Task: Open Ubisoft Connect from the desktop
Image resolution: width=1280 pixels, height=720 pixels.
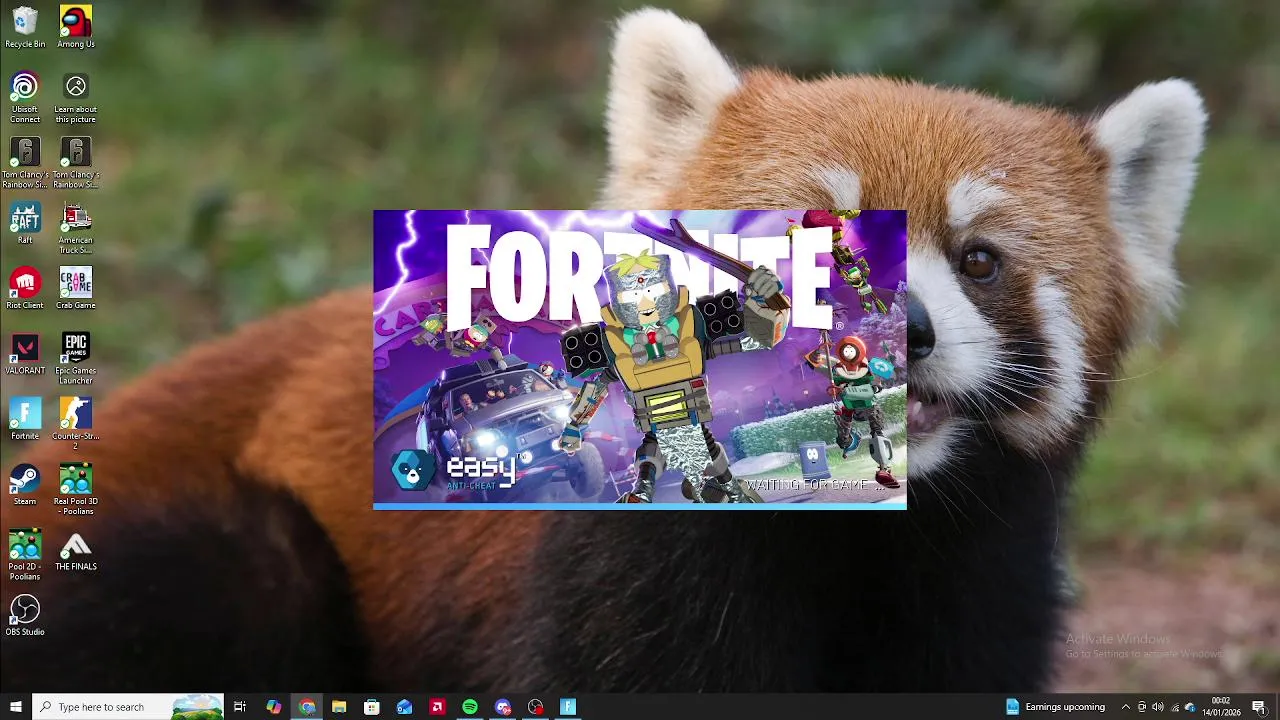Action: tap(25, 97)
